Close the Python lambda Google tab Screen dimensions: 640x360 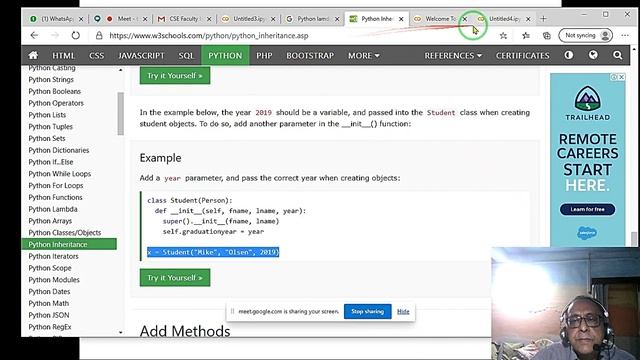tap(337, 19)
